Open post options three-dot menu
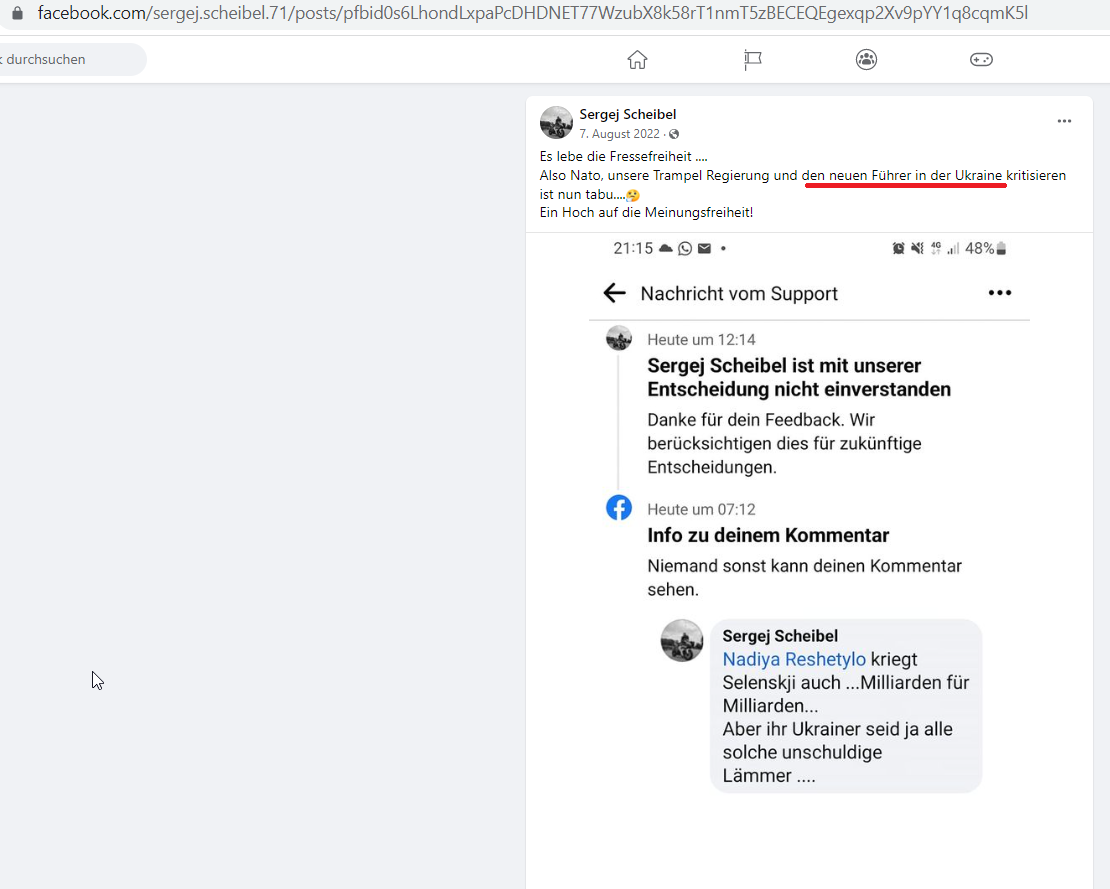Image resolution: width=1110 pixels, height=889 pixels. tap(1064, 121)
